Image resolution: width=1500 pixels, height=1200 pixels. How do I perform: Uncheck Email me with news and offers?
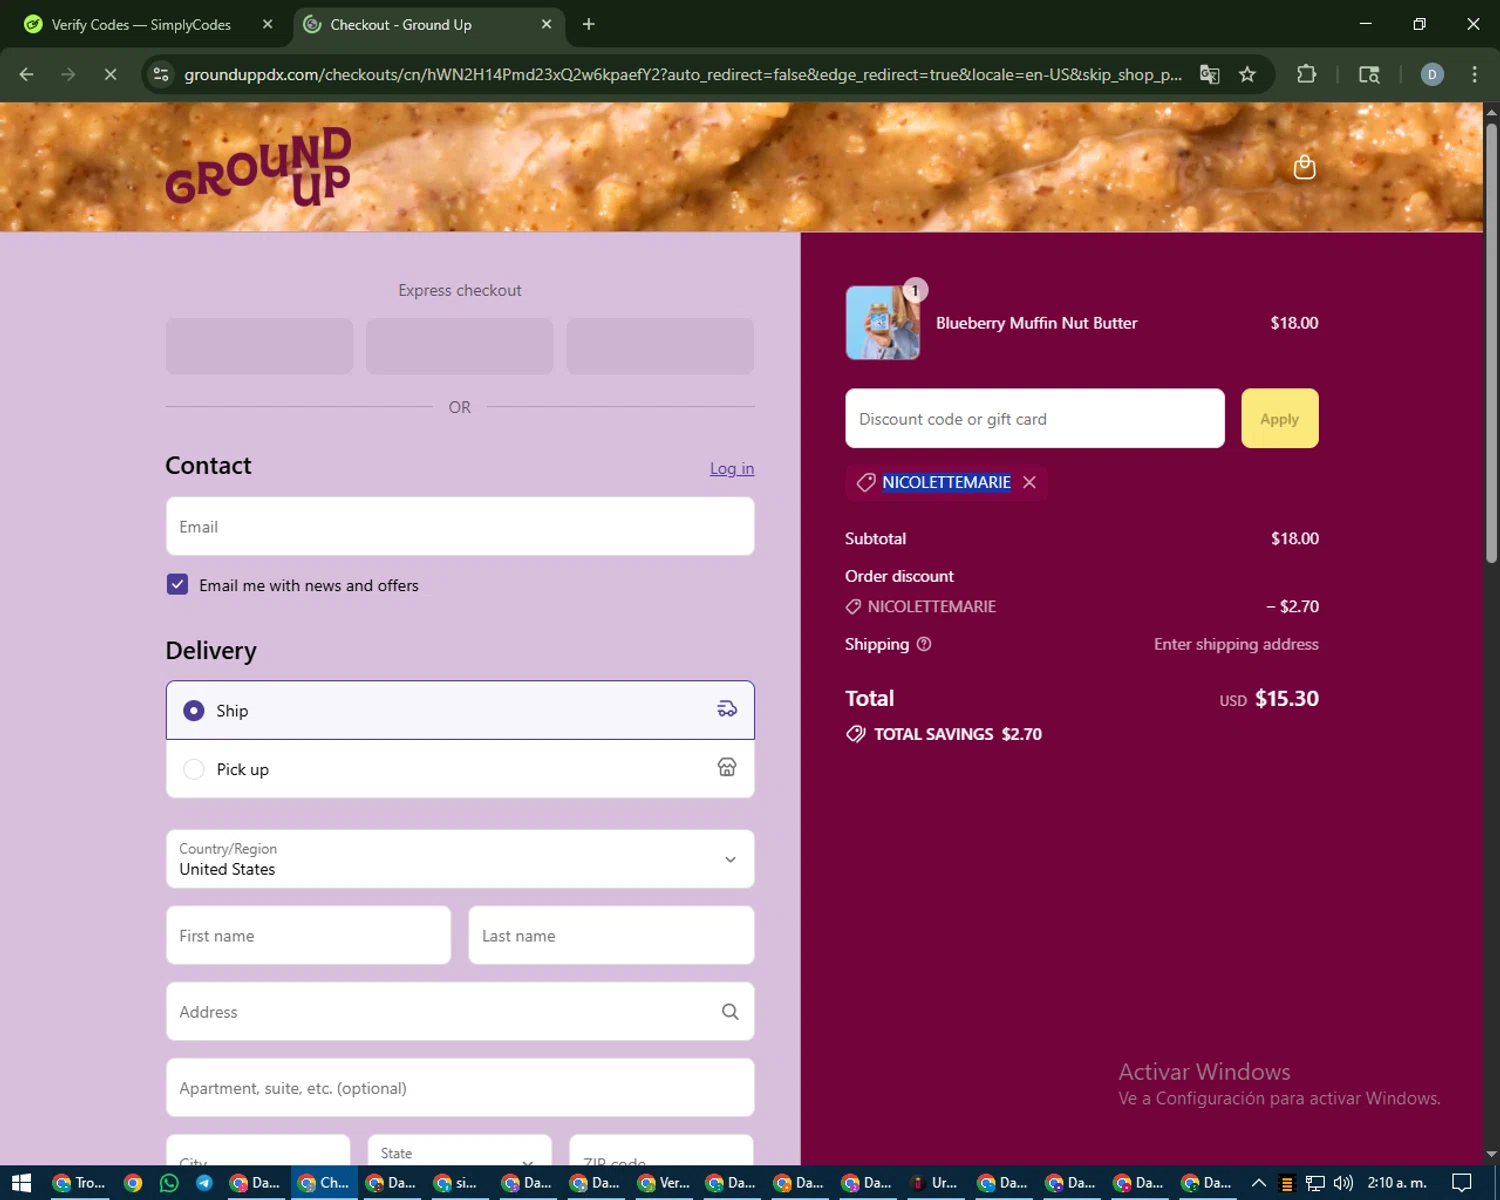[177, 584]
